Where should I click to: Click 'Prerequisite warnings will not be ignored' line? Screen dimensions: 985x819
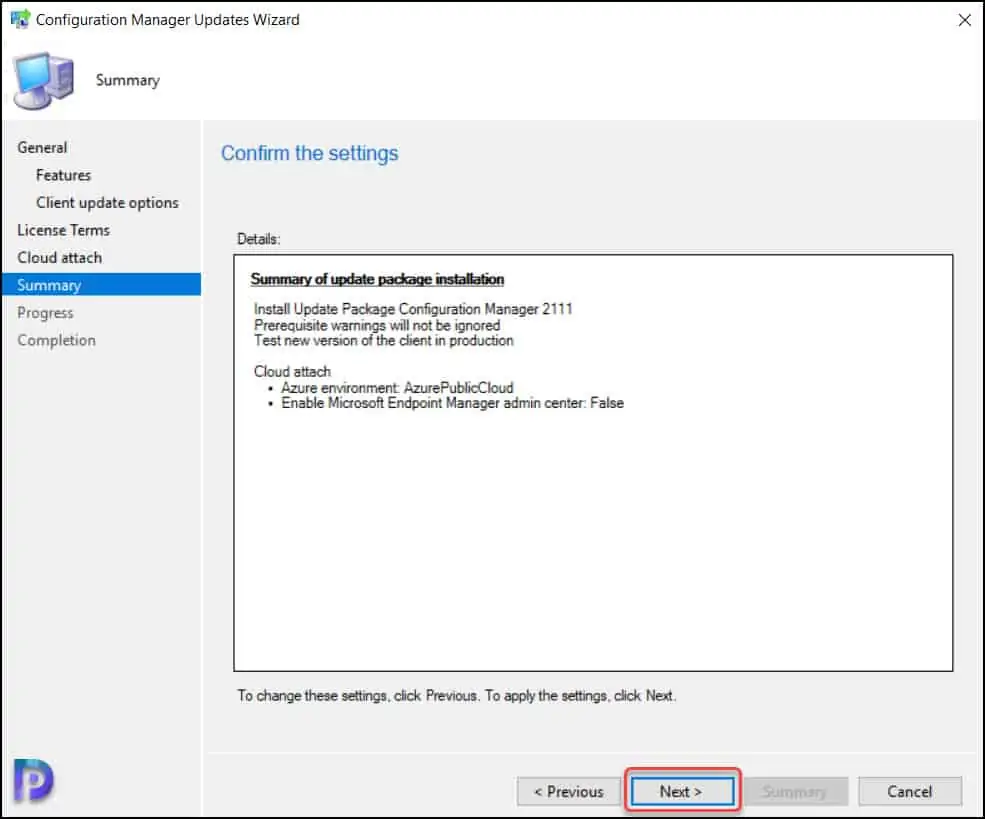click(377, 325)
